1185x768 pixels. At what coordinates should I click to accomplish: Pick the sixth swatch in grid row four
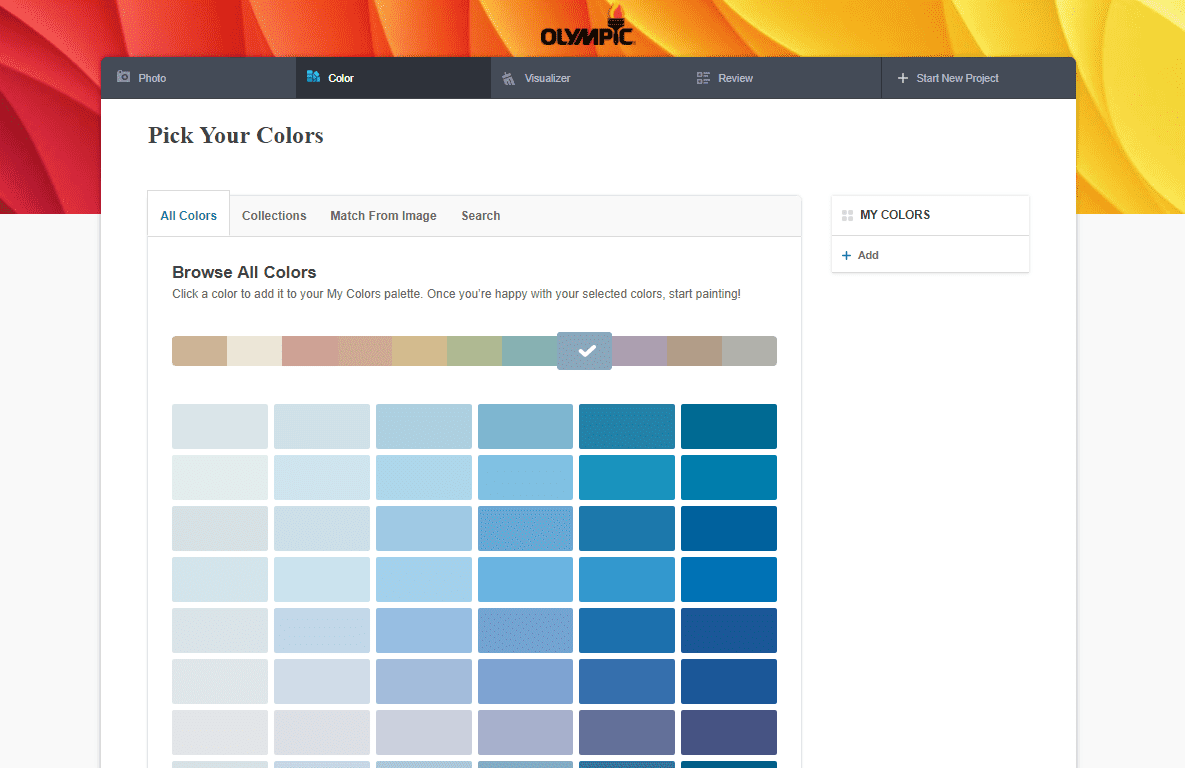pos(729,579)
